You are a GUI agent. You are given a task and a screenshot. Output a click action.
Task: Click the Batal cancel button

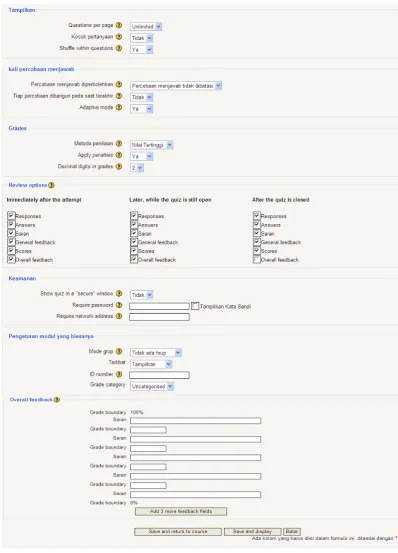pyautogui.click(x=292, y=531)
